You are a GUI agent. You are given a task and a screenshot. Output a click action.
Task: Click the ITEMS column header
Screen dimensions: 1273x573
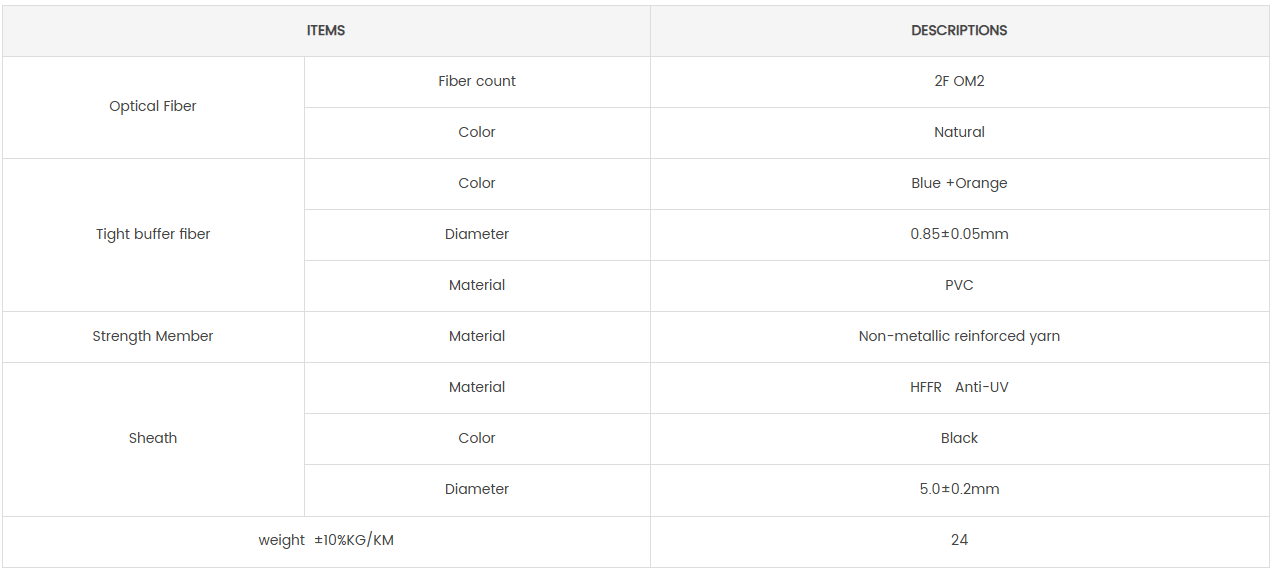coord(326,31)
